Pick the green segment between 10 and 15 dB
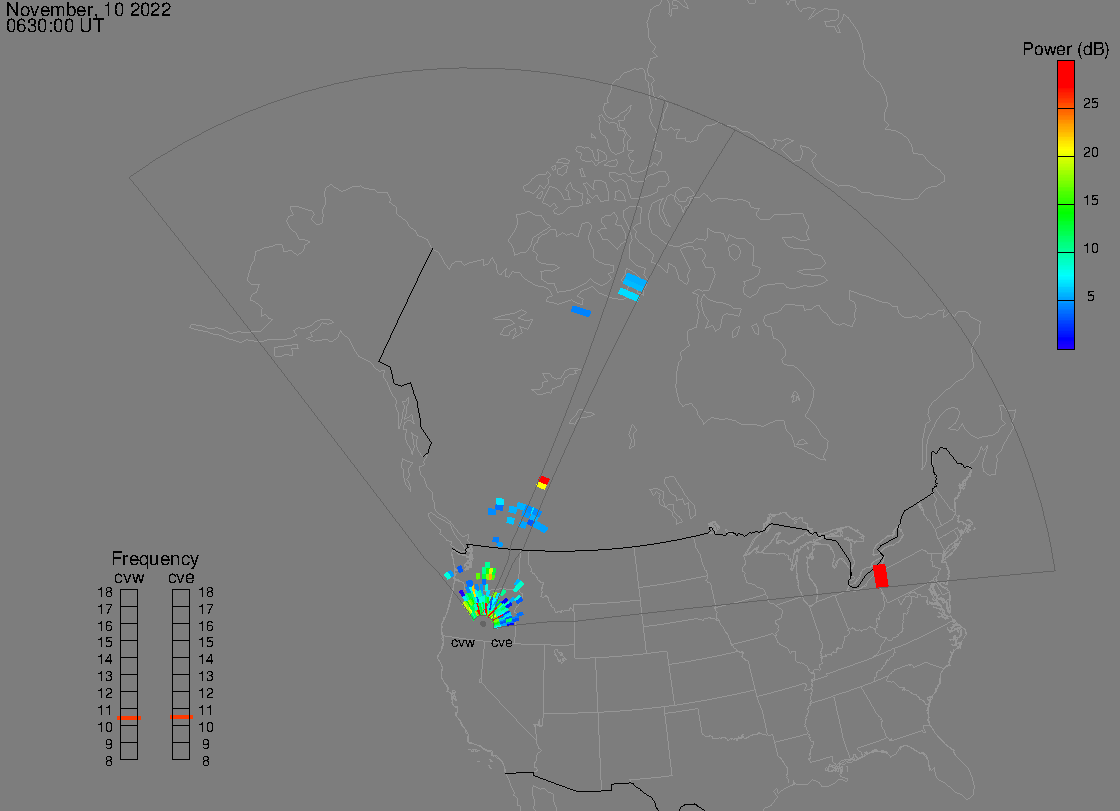 click(1066, 229)
